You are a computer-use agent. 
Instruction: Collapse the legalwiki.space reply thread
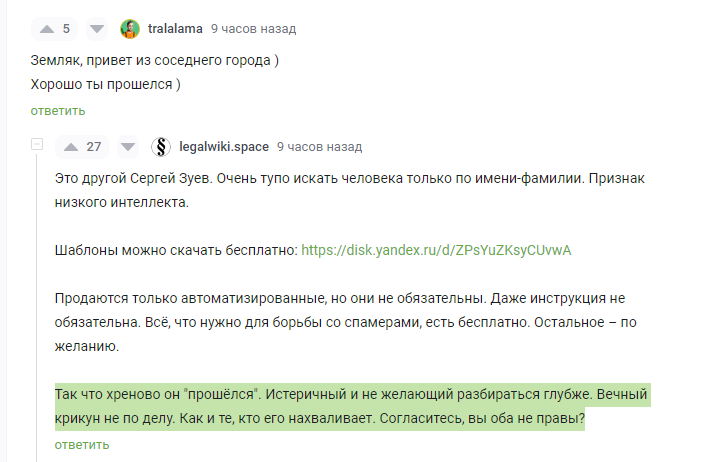click(38, 146)
